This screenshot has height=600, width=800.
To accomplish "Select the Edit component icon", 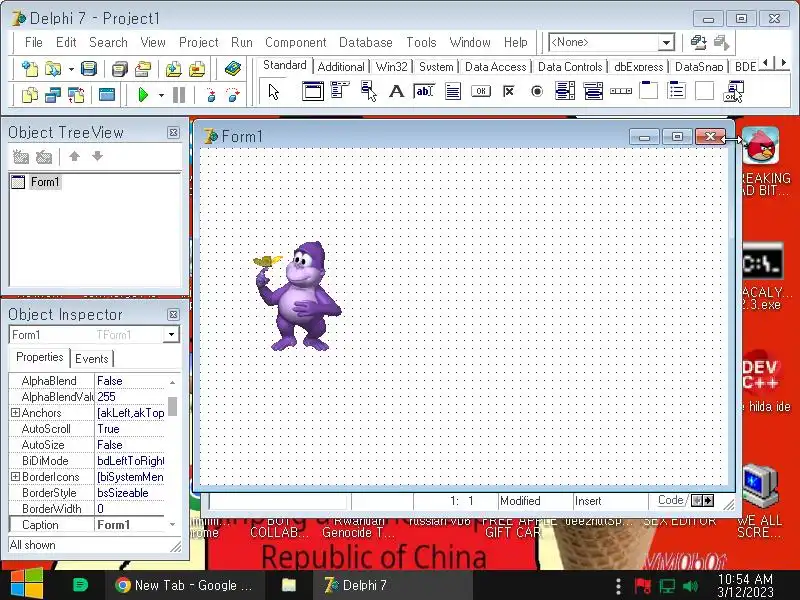I will pos(424,91).
